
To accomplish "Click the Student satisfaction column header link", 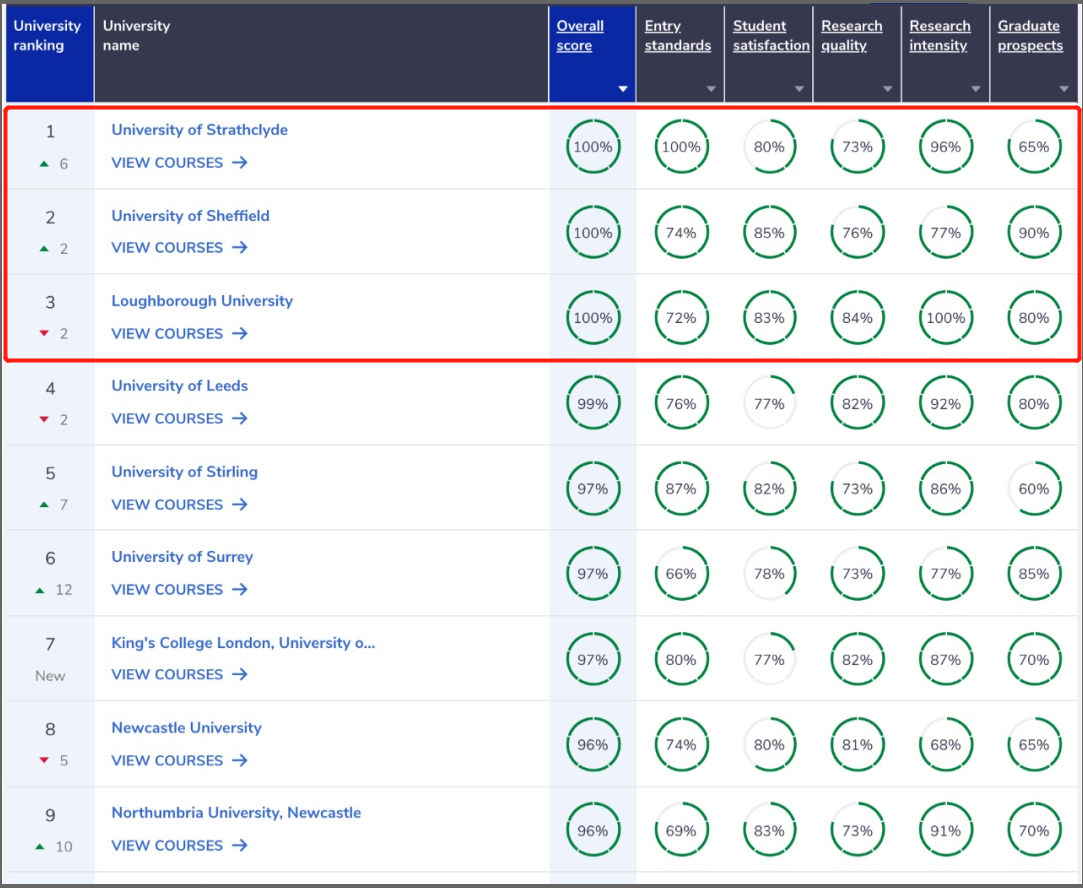I will [771, 36].
